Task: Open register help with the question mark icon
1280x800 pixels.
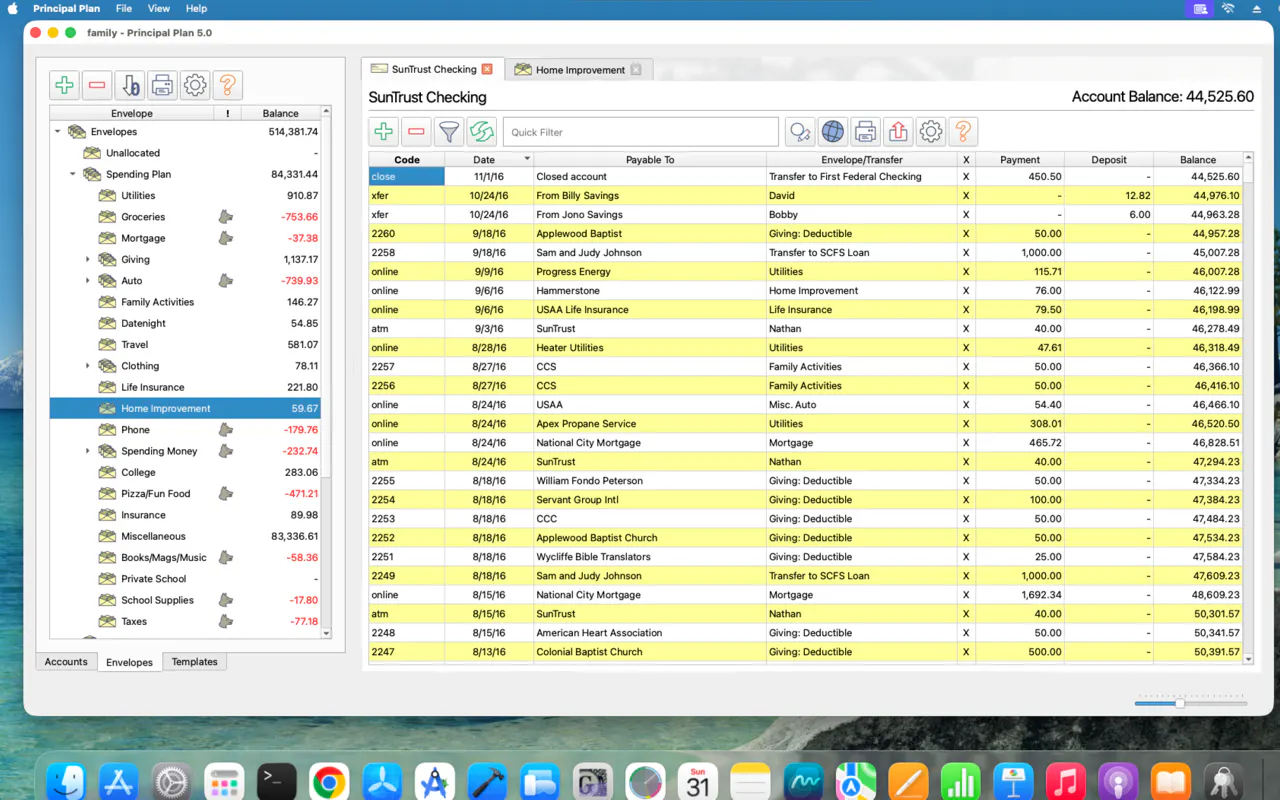Action: click(x=963, y=132)
